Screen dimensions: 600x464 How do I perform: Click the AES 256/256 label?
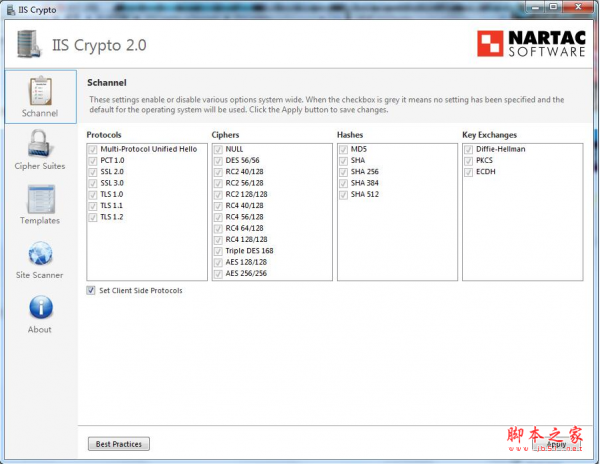pos(246,274)
